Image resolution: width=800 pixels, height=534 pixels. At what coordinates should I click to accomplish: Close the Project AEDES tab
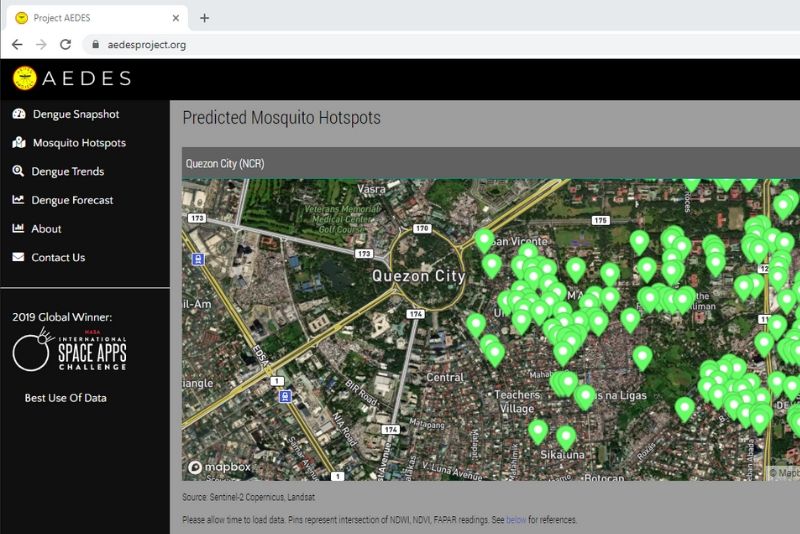pyautogui.click(x=176, y=18)
